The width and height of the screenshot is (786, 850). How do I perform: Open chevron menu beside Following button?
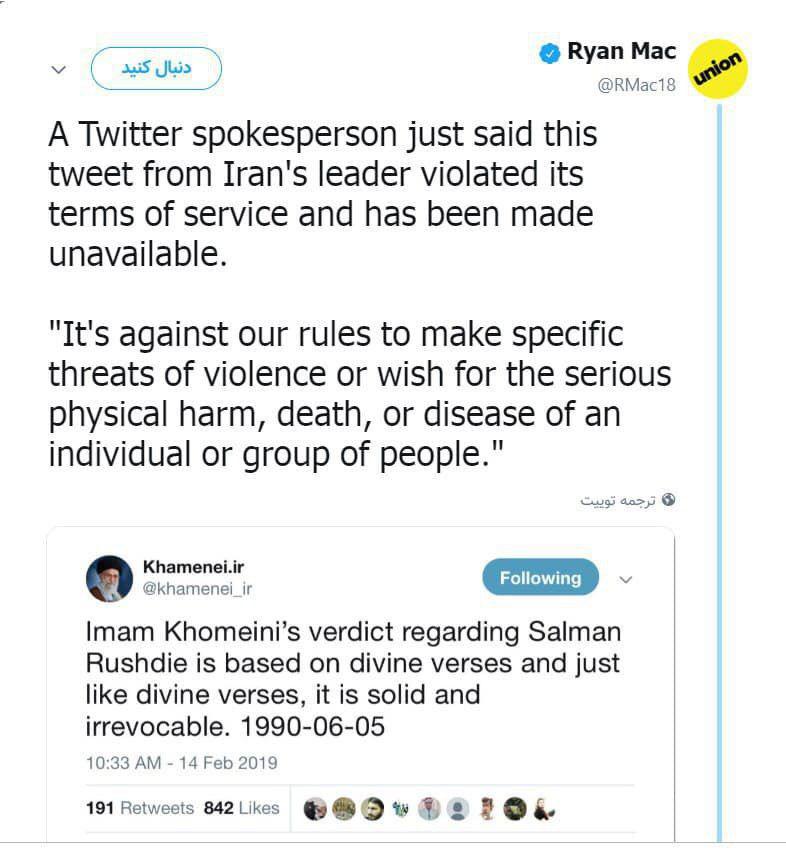[x=627, y=579]
